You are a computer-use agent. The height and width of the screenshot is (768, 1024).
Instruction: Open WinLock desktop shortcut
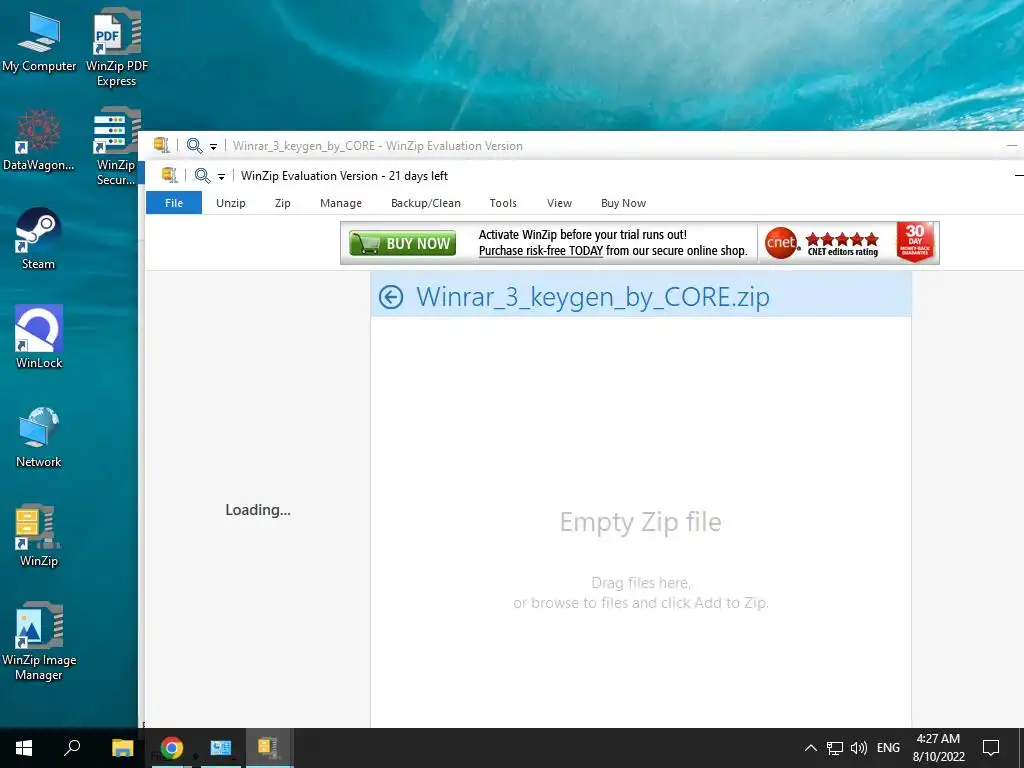[39, 337]
